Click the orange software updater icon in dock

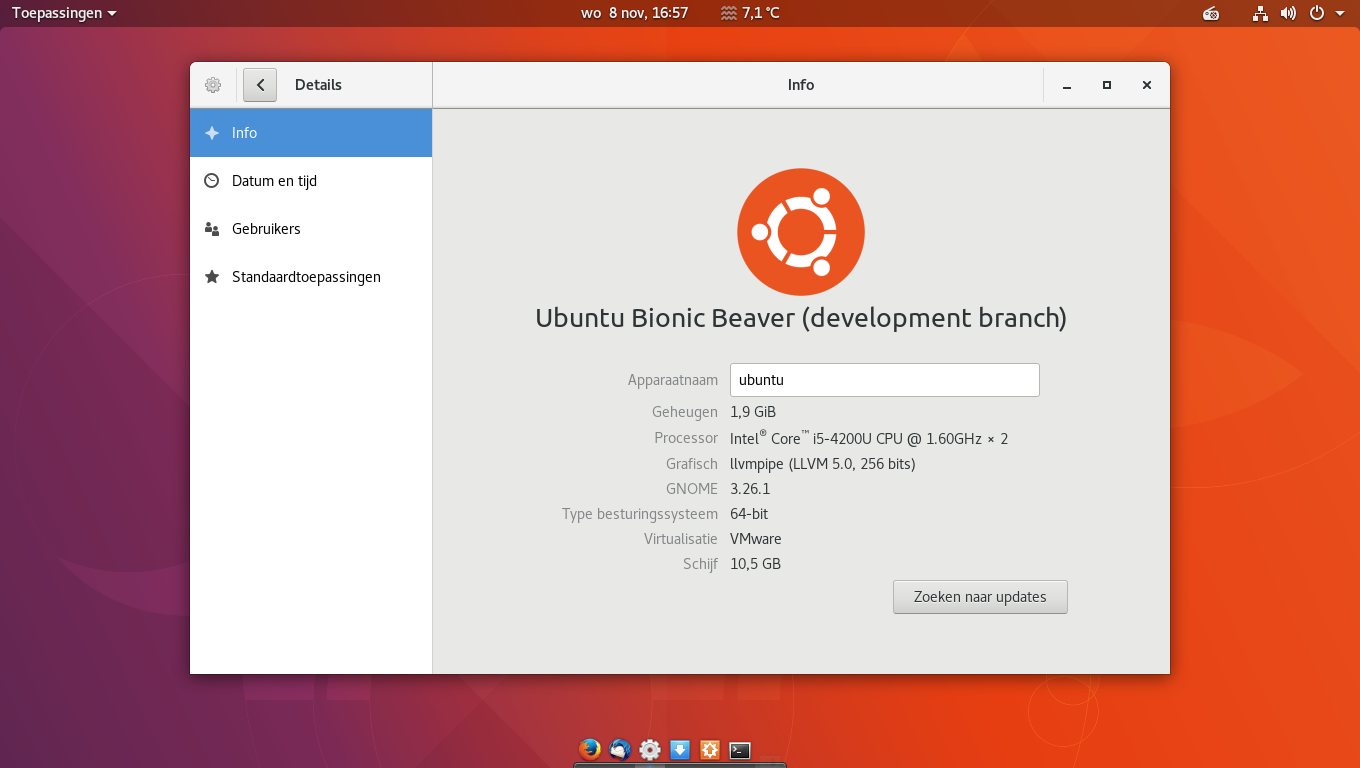[x=710, y=749]
